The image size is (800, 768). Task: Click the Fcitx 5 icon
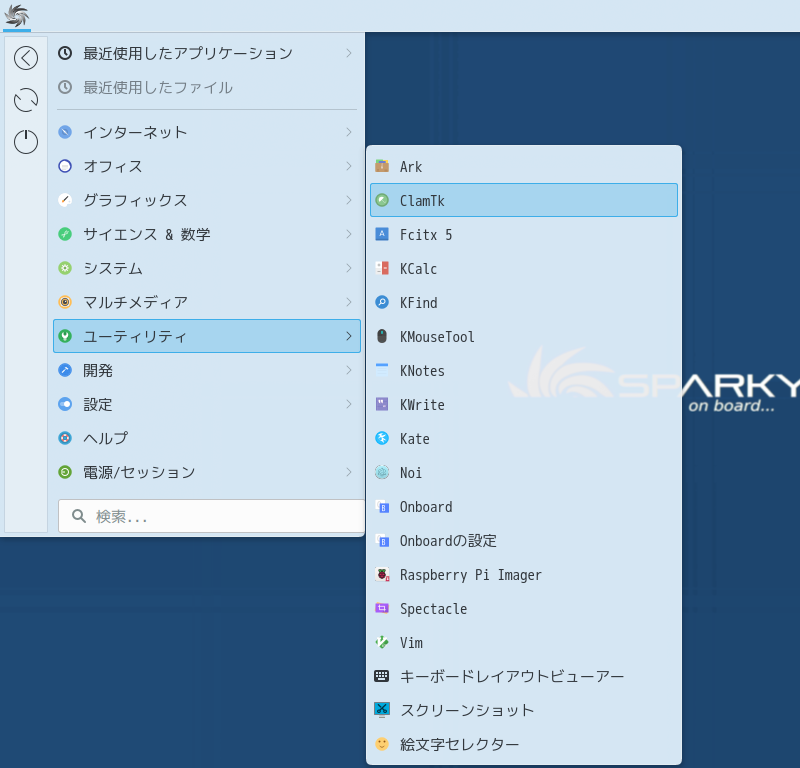click(382, 234)
